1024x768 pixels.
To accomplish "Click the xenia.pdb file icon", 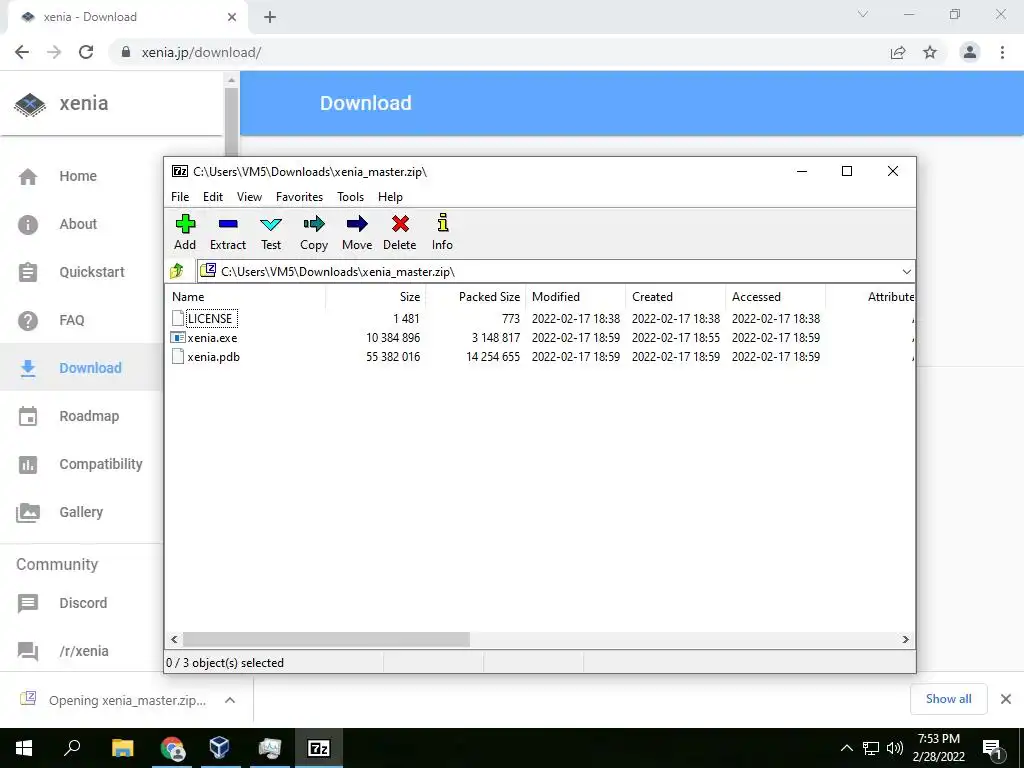I will coord(178,357).
